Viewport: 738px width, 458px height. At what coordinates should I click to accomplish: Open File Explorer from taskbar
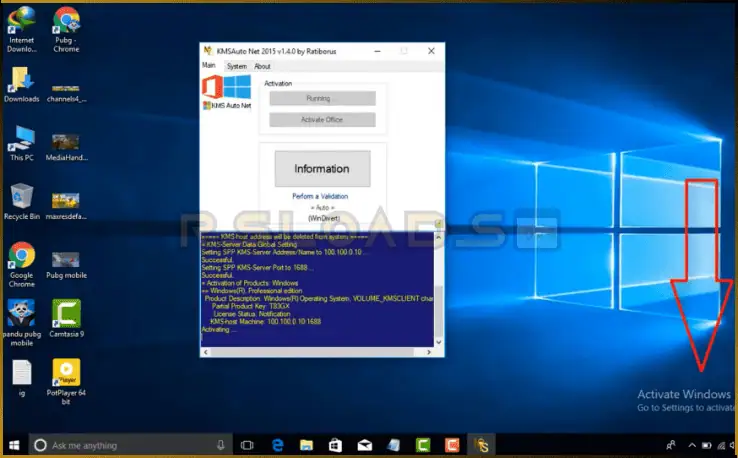(306, 445)
